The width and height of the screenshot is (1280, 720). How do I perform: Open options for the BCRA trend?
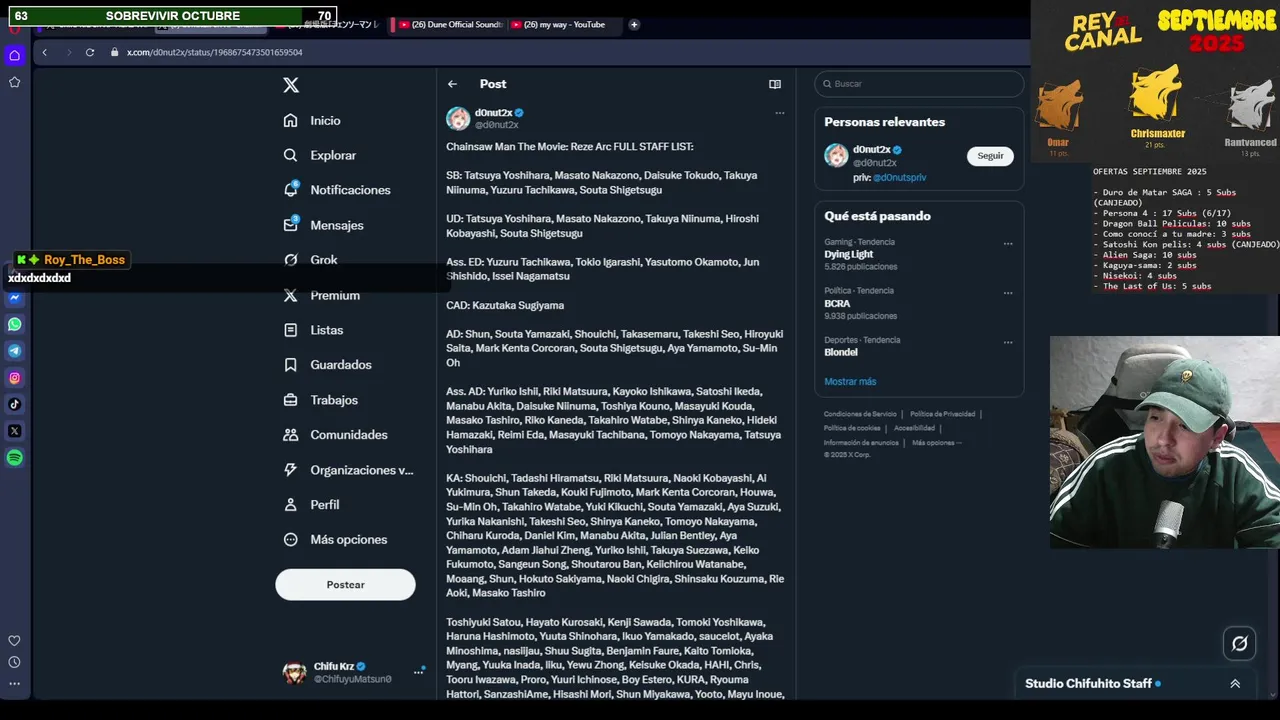[x=1008, y=293]
